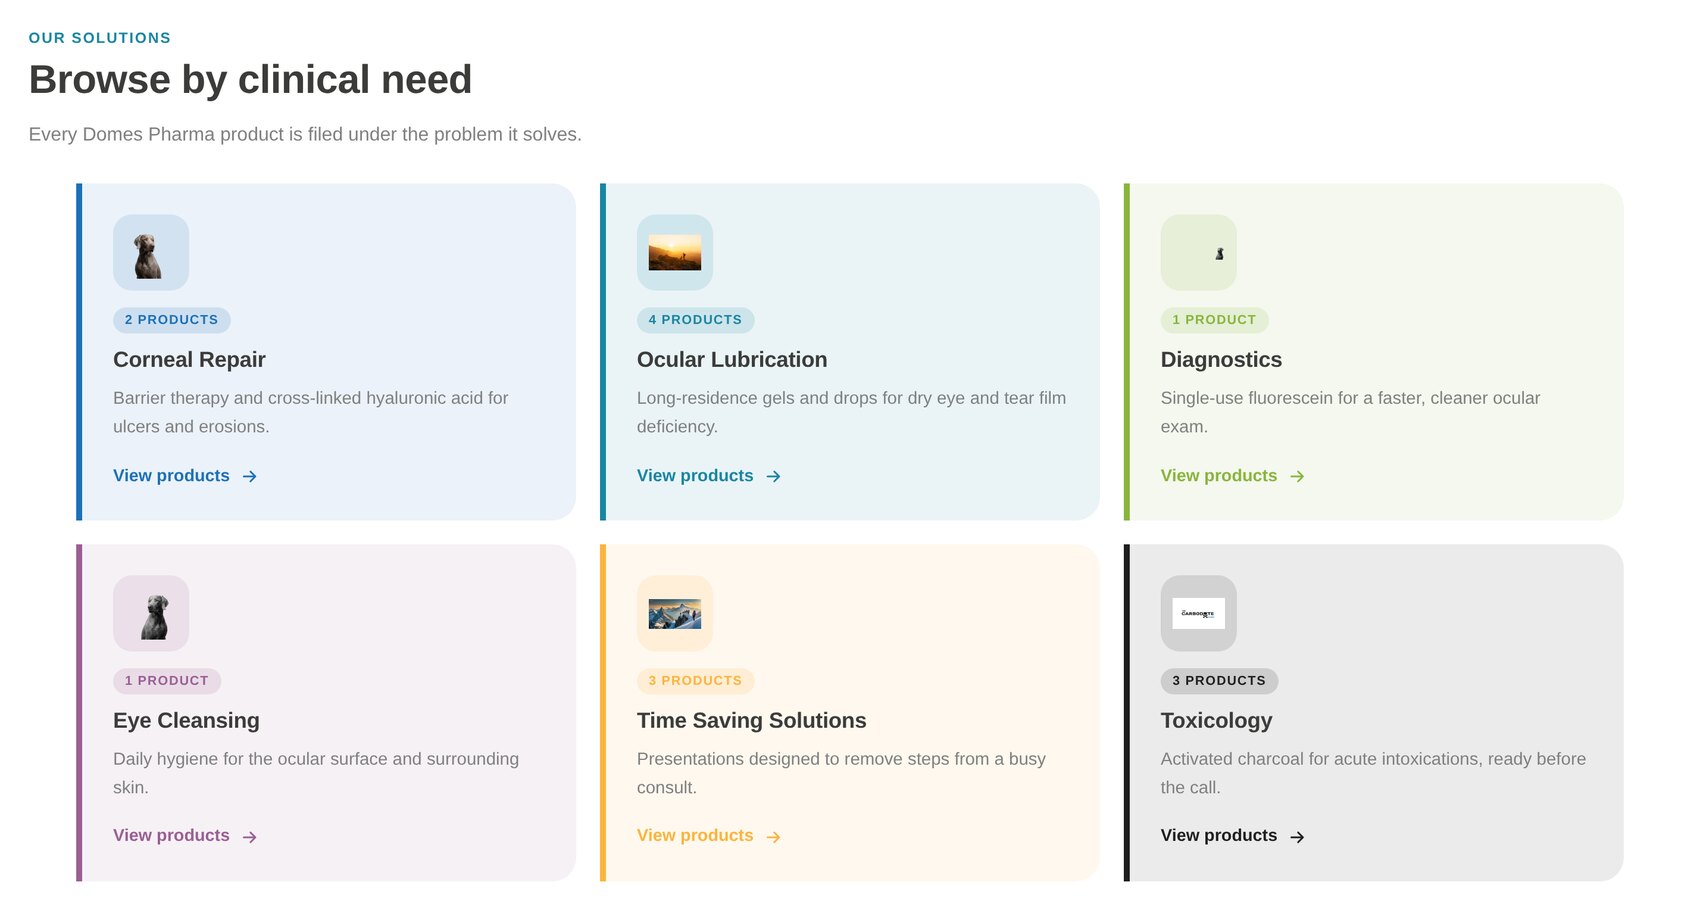Click the 1 PRODUCT badge in Eye Cleansing
Image resolution: width=1700 pixels, height=910 pixels.
click(x=167, y=681)
